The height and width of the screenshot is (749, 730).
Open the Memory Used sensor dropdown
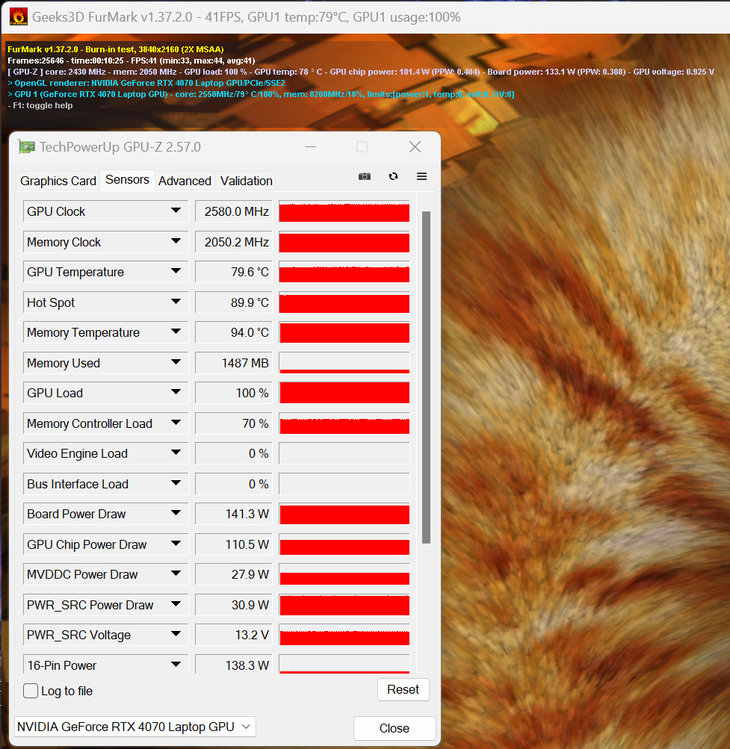176,363
